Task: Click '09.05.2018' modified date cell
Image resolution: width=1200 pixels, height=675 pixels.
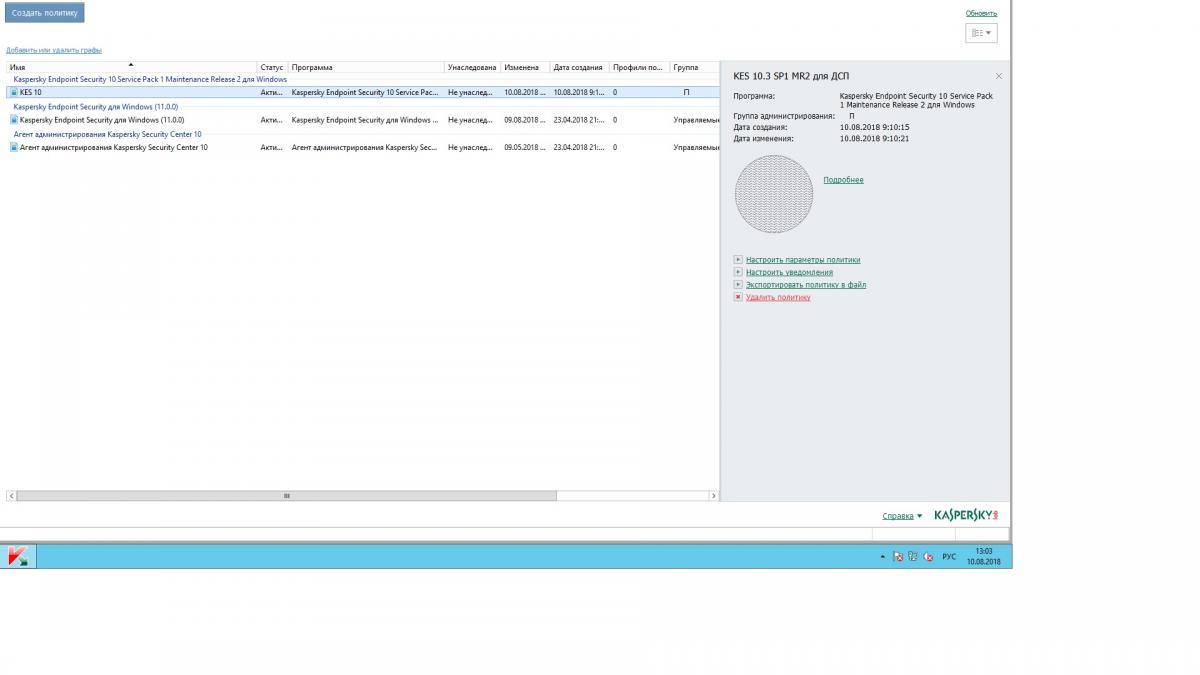Action: [524, 147]
